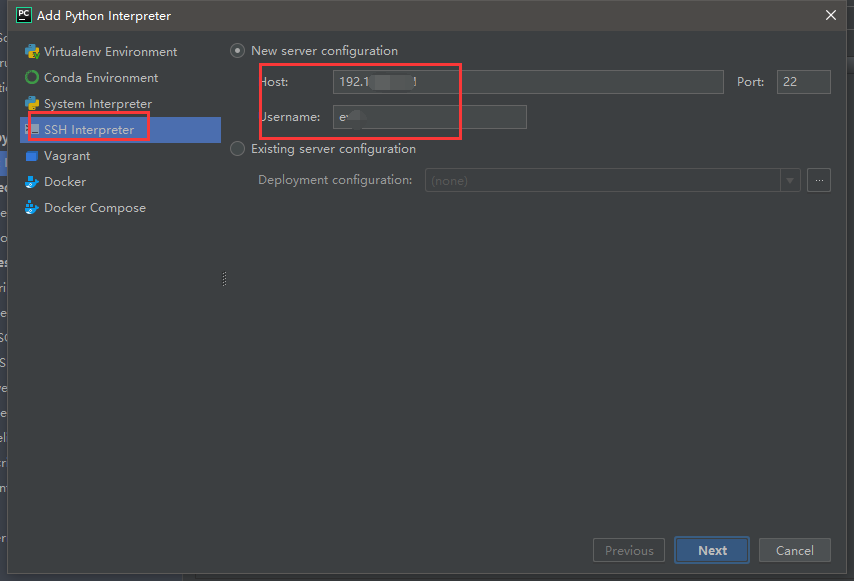Click the green Conda Environment ring icon
The width and height of the screenshot is (854, 581).
[x=32, y=78]
